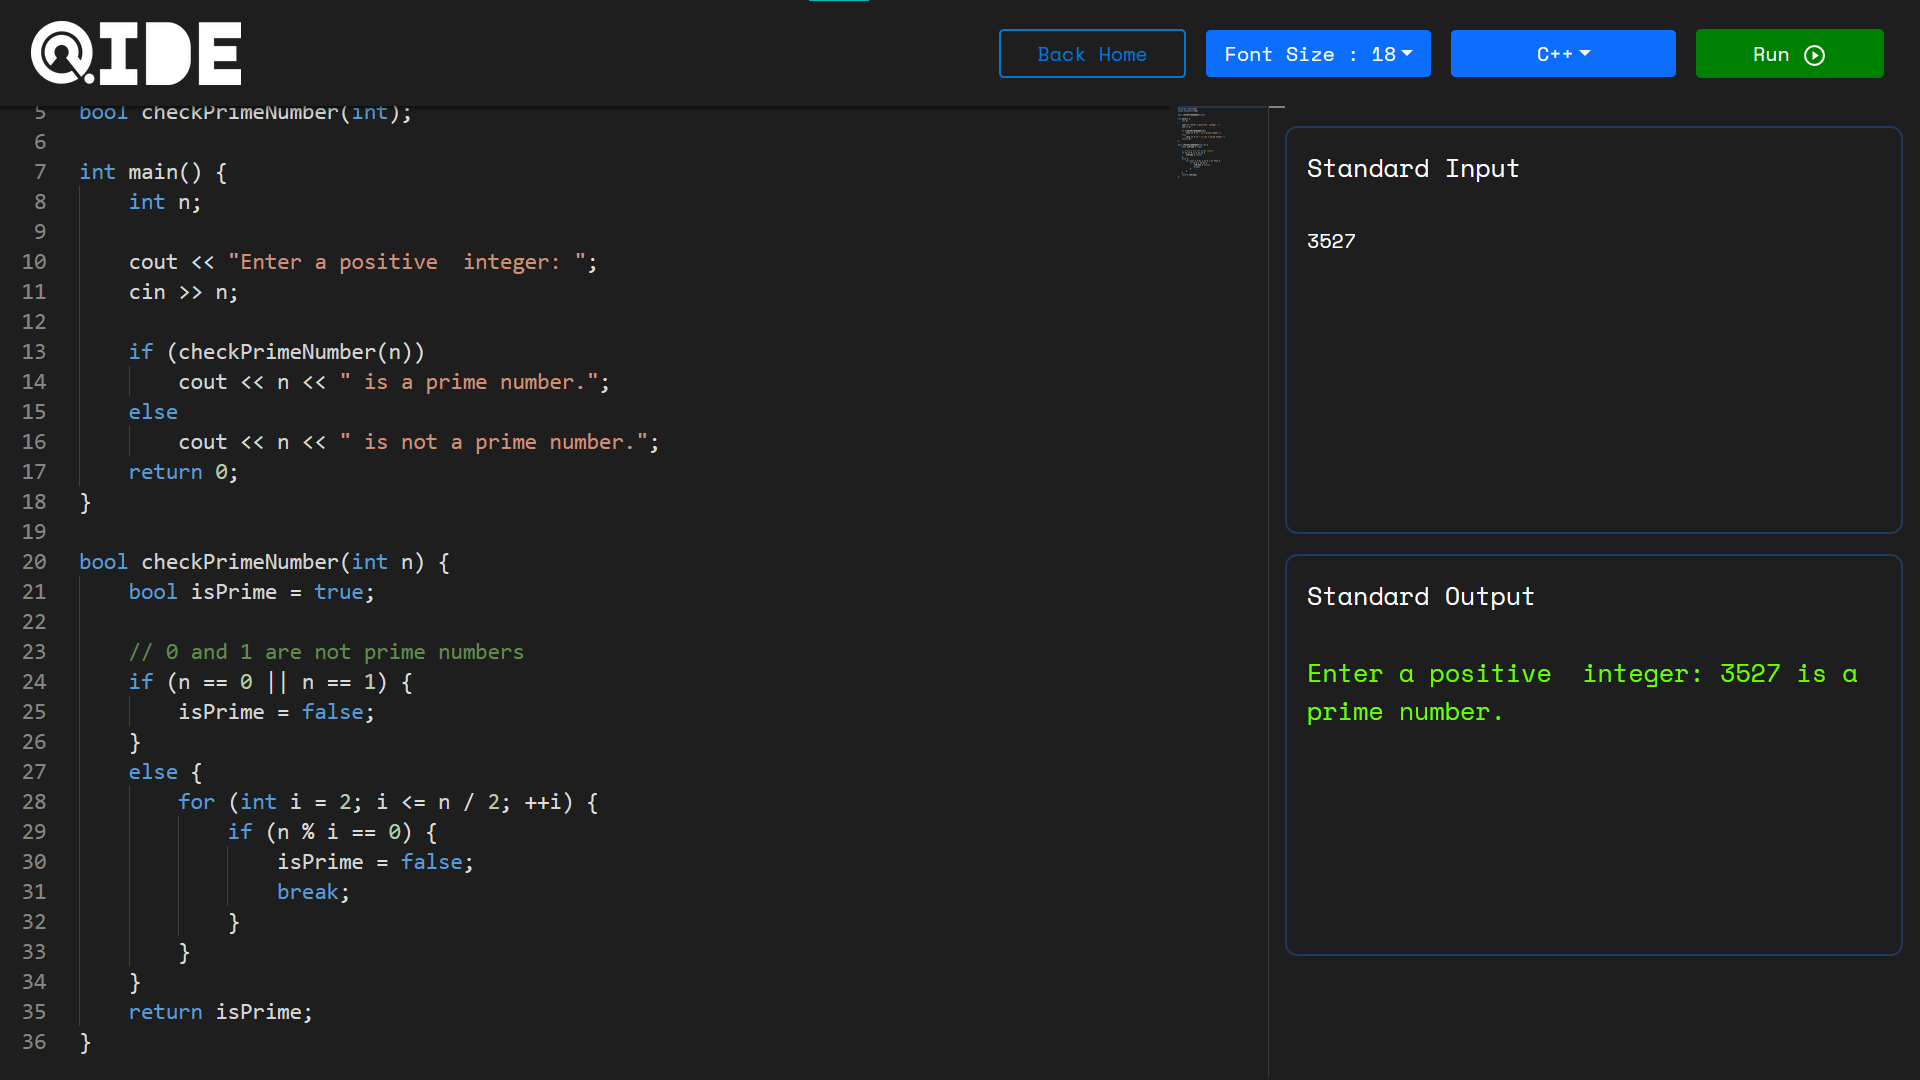The image size is (1920, 1080).
Task: Click the Standard Output panel heading
Action: coord(1420,596)
